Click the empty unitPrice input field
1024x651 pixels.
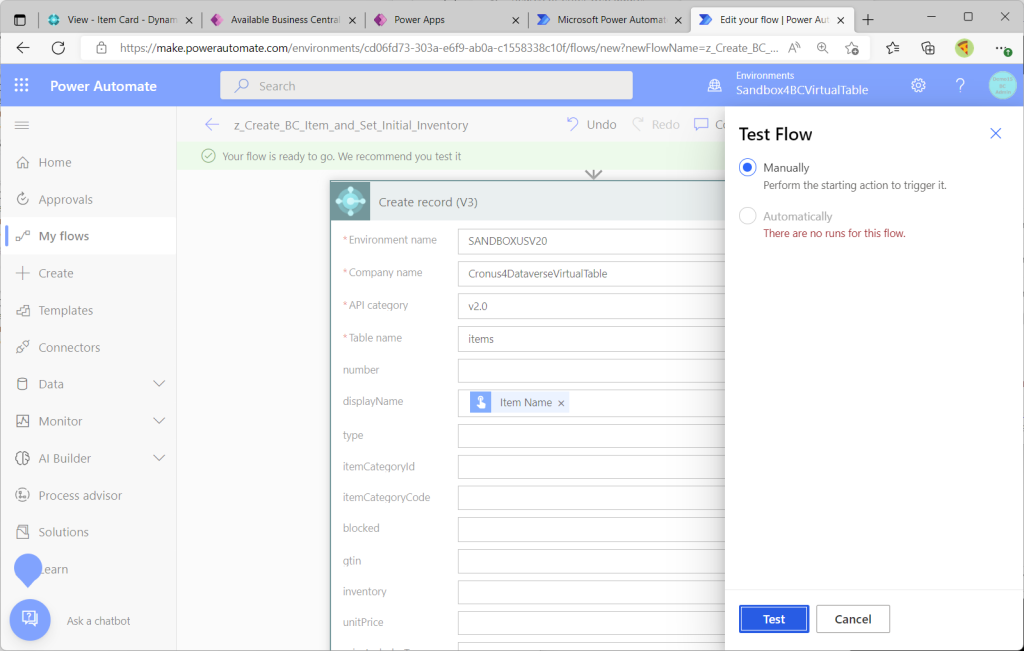(592, 623)
